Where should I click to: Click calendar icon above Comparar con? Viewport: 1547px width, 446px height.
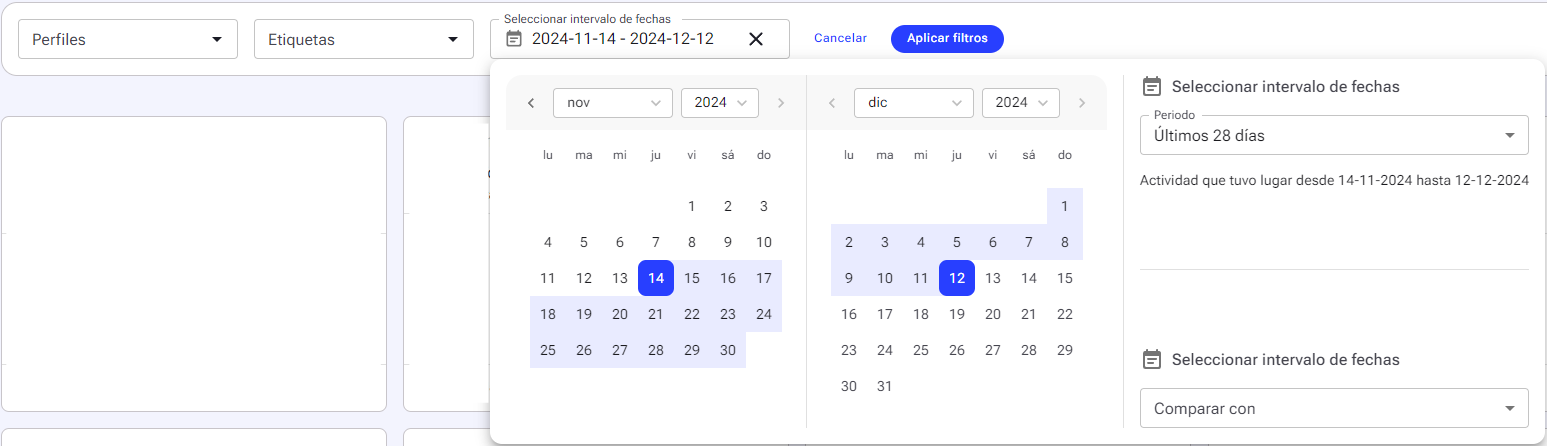coord(1151,359)
